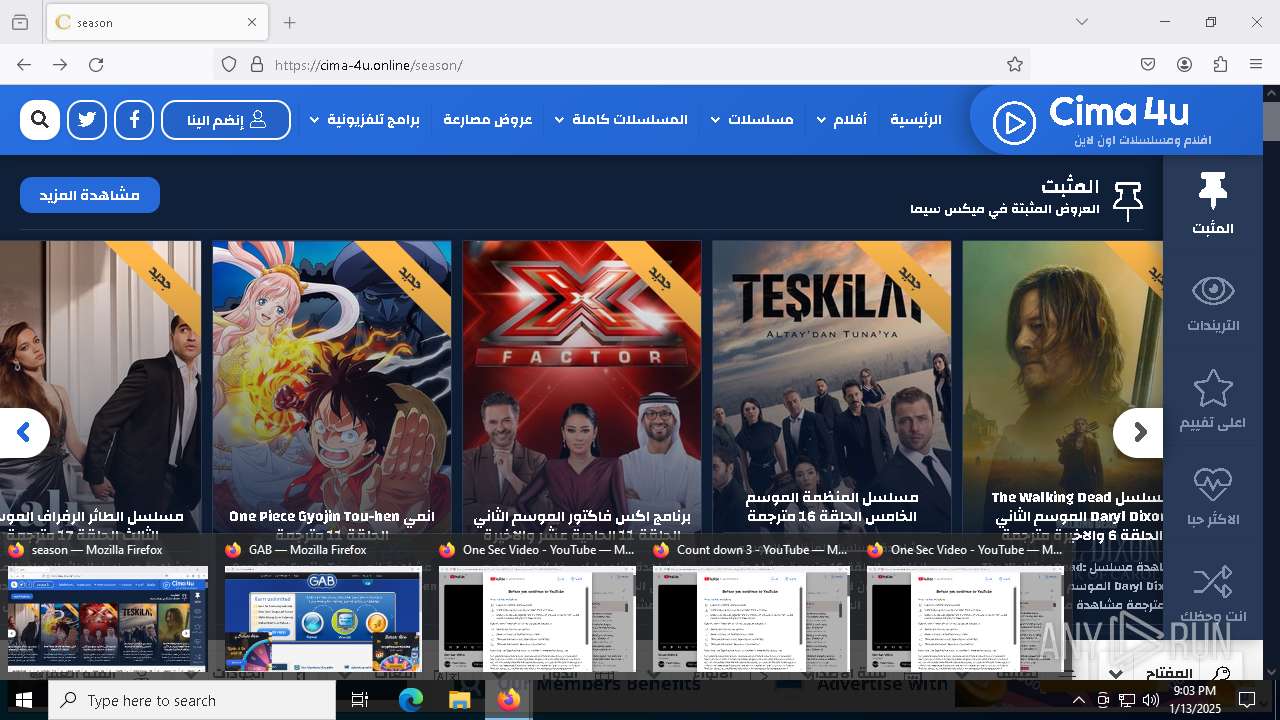Click the Windows Start button

tap(24, 700)
